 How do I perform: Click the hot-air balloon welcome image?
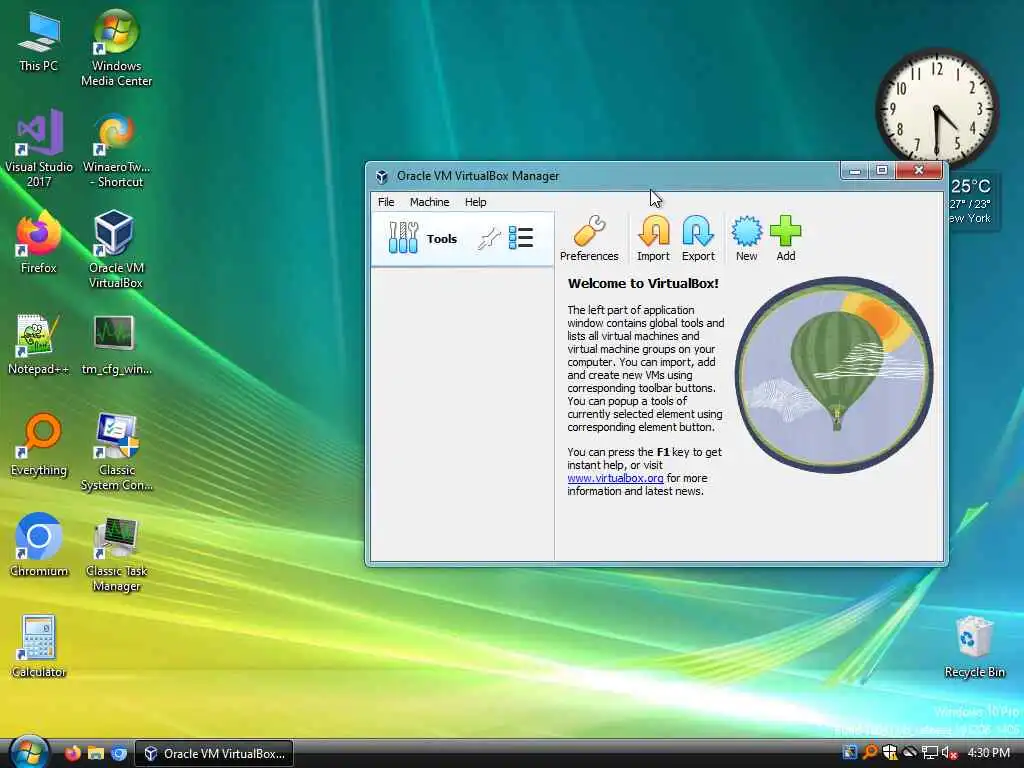(x=834, y=374)
